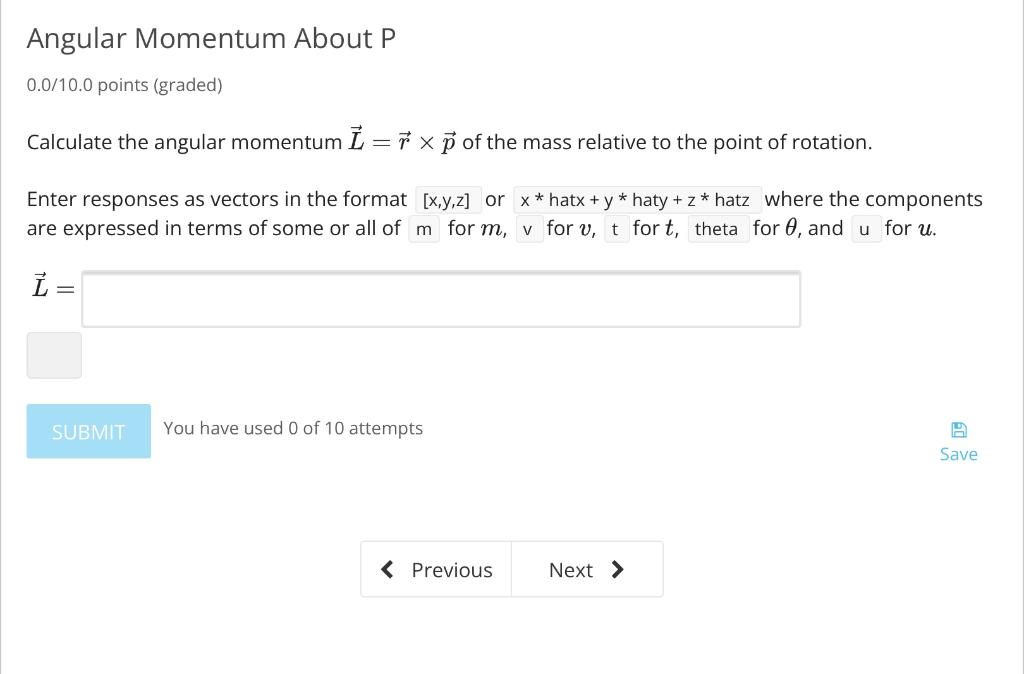Click the theta variable token
1024x674 pixels.
pos(718,229)
